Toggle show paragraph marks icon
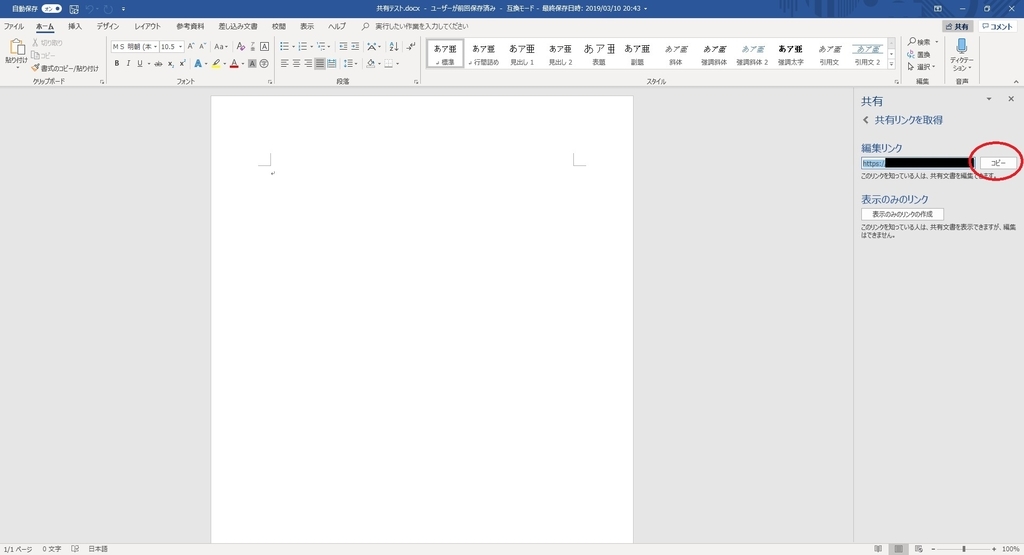Viewport: 1024px width, 555px height. [410, 46]
